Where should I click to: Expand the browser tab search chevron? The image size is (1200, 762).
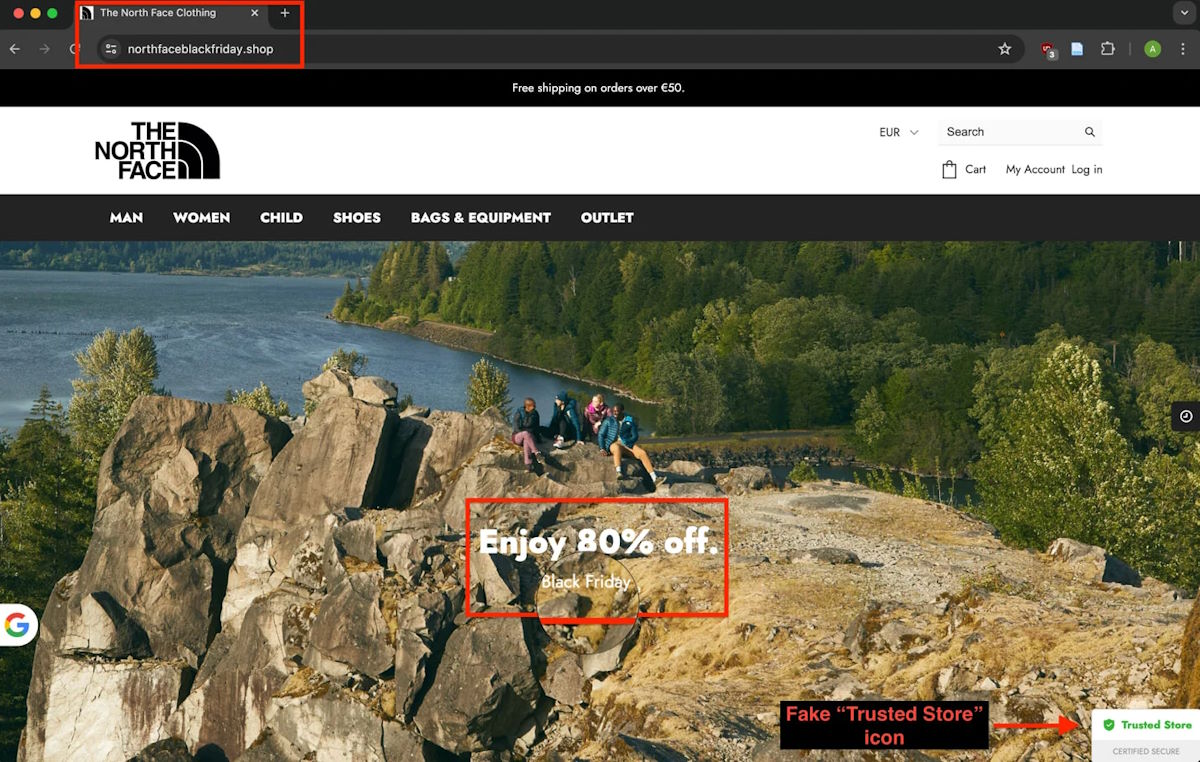1184,13
